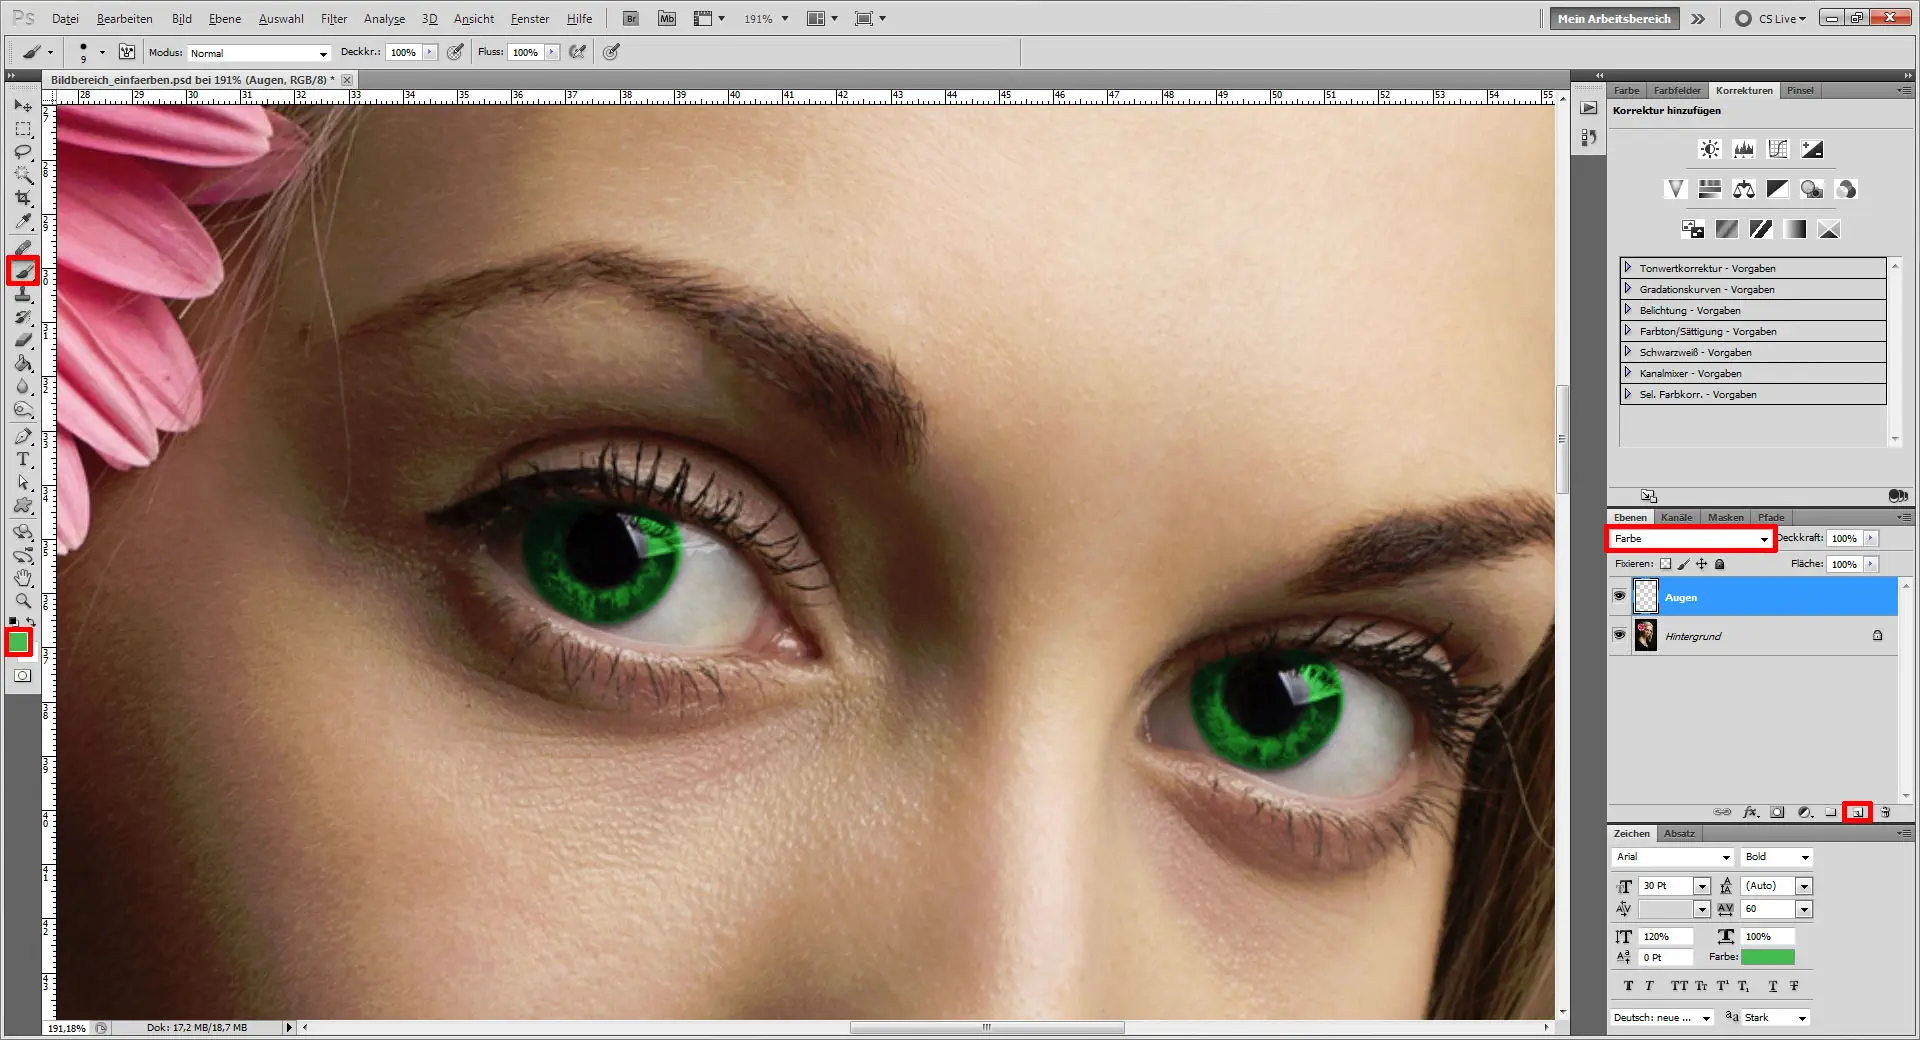Add a layer mask to the Augen layer
This screenshot has height=1040, width=1920.
1777,812
